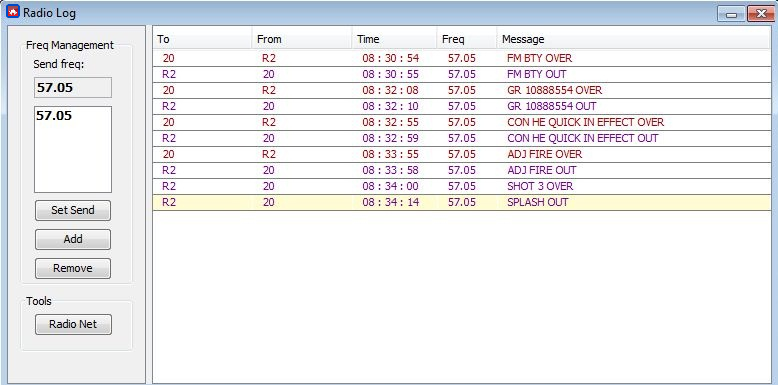Click time cell 08 : 33 : 58

390,170
